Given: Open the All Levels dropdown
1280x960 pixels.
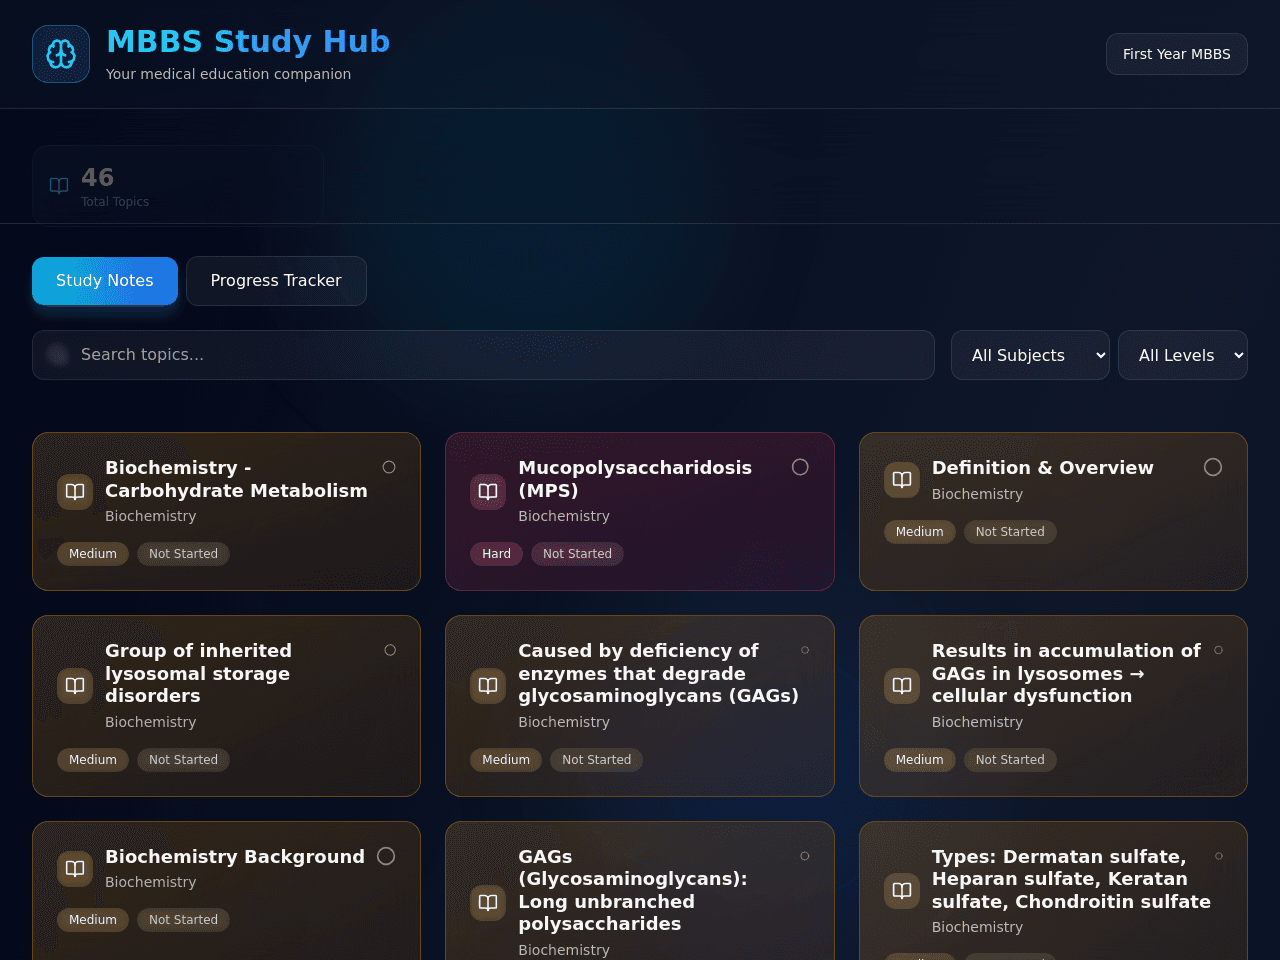Looking at the screenshot, I should pos(1183,355).
